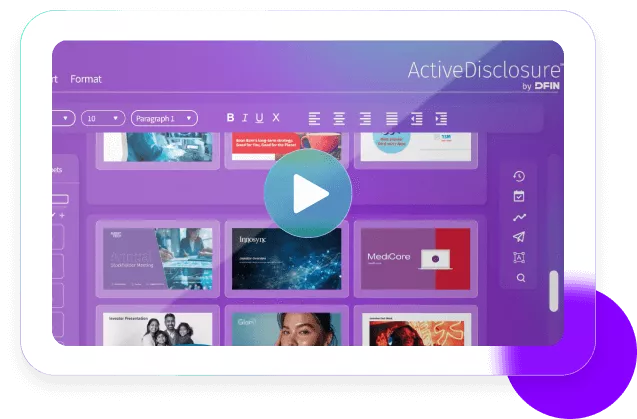Select the Investor Presentation family thumbnail

(158, 329)
